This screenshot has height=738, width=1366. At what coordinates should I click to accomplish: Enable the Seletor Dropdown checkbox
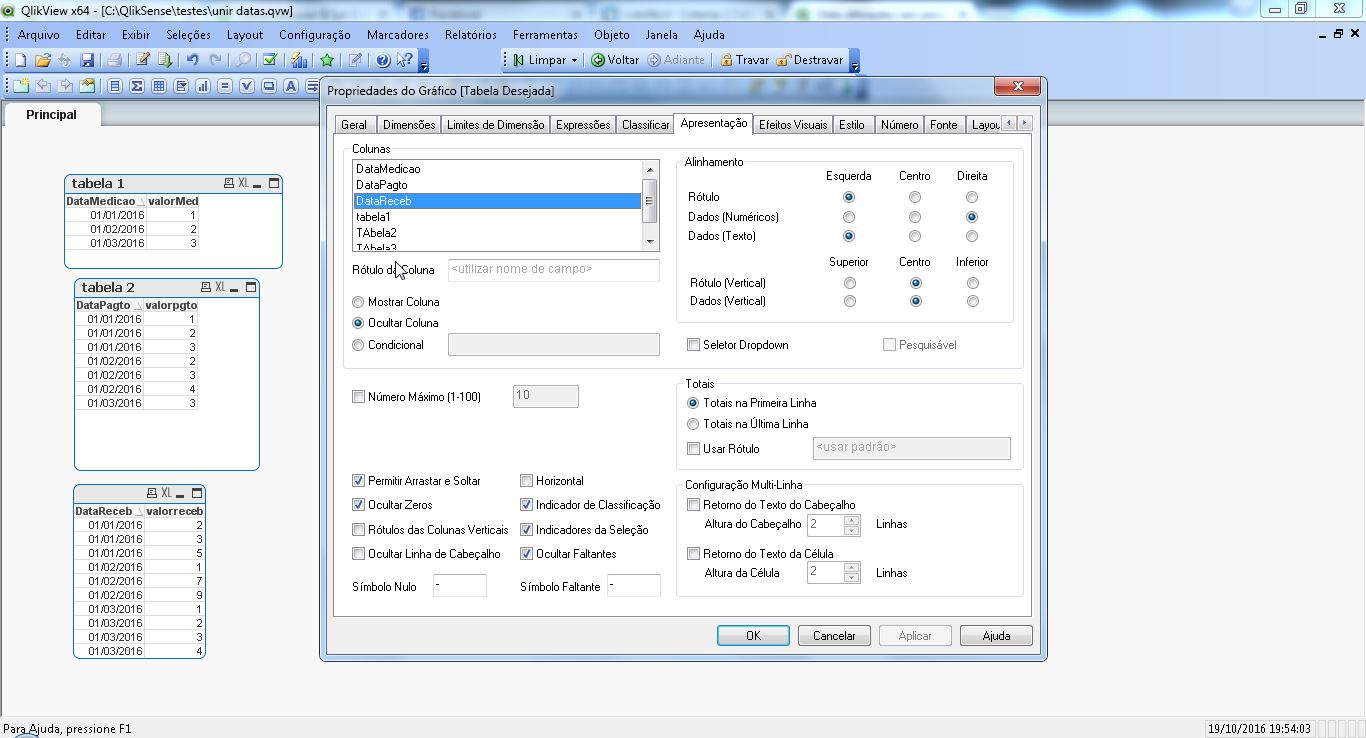[x=693, y=345]
